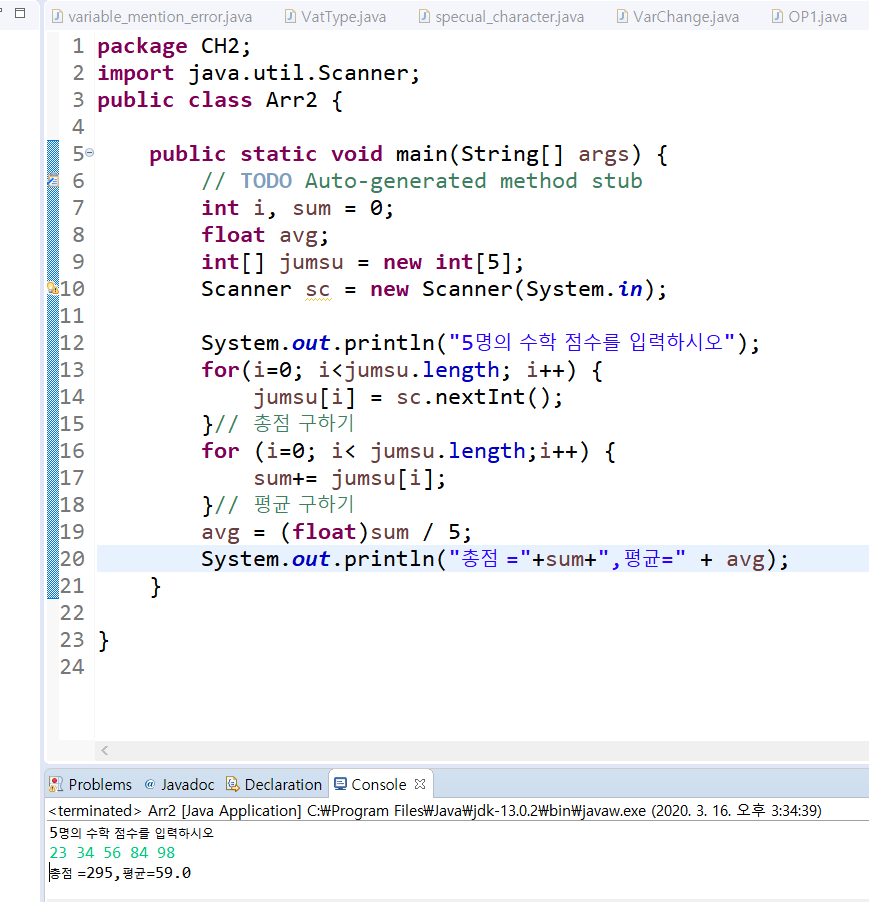
Task: Close the Console view with its X icon
Action: [420, 784]
